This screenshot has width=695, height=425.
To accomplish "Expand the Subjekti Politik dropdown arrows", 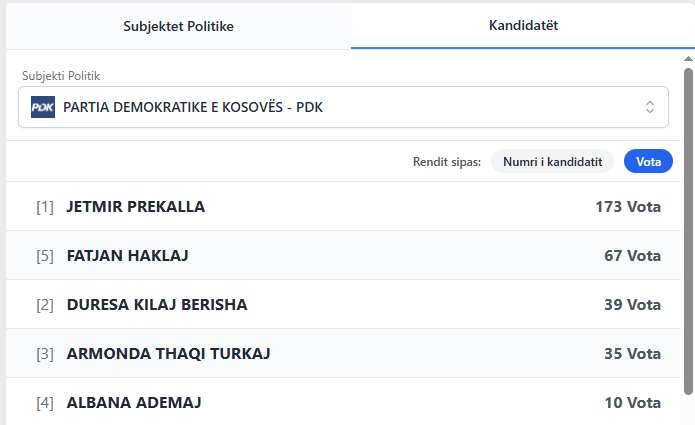I will 649,107.
